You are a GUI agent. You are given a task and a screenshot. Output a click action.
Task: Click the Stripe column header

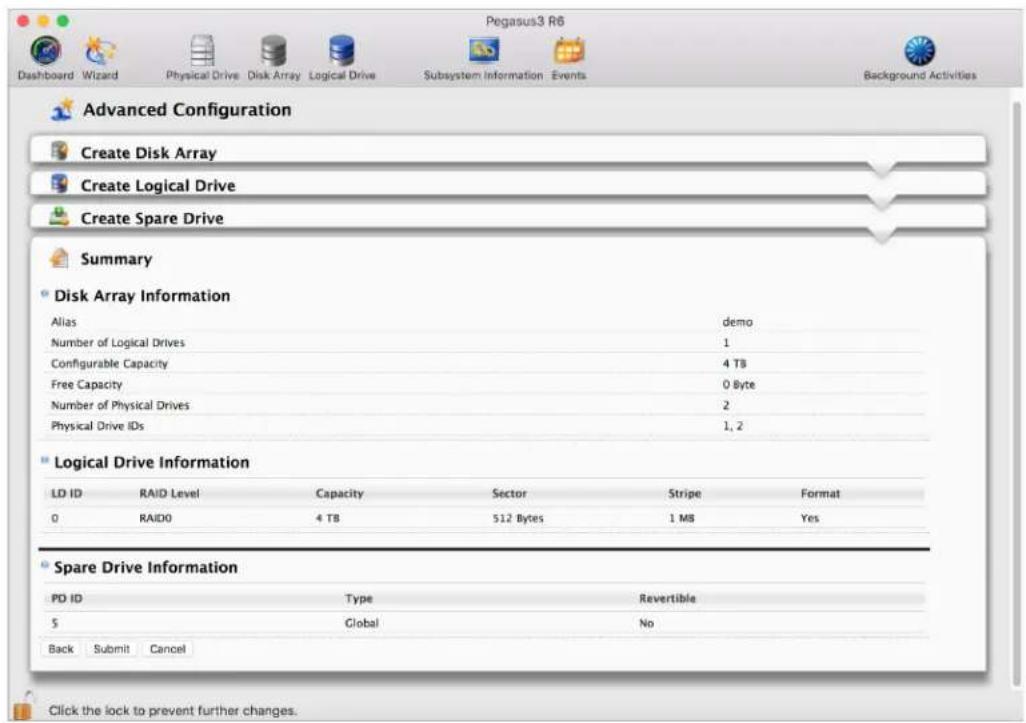(684, 493)
